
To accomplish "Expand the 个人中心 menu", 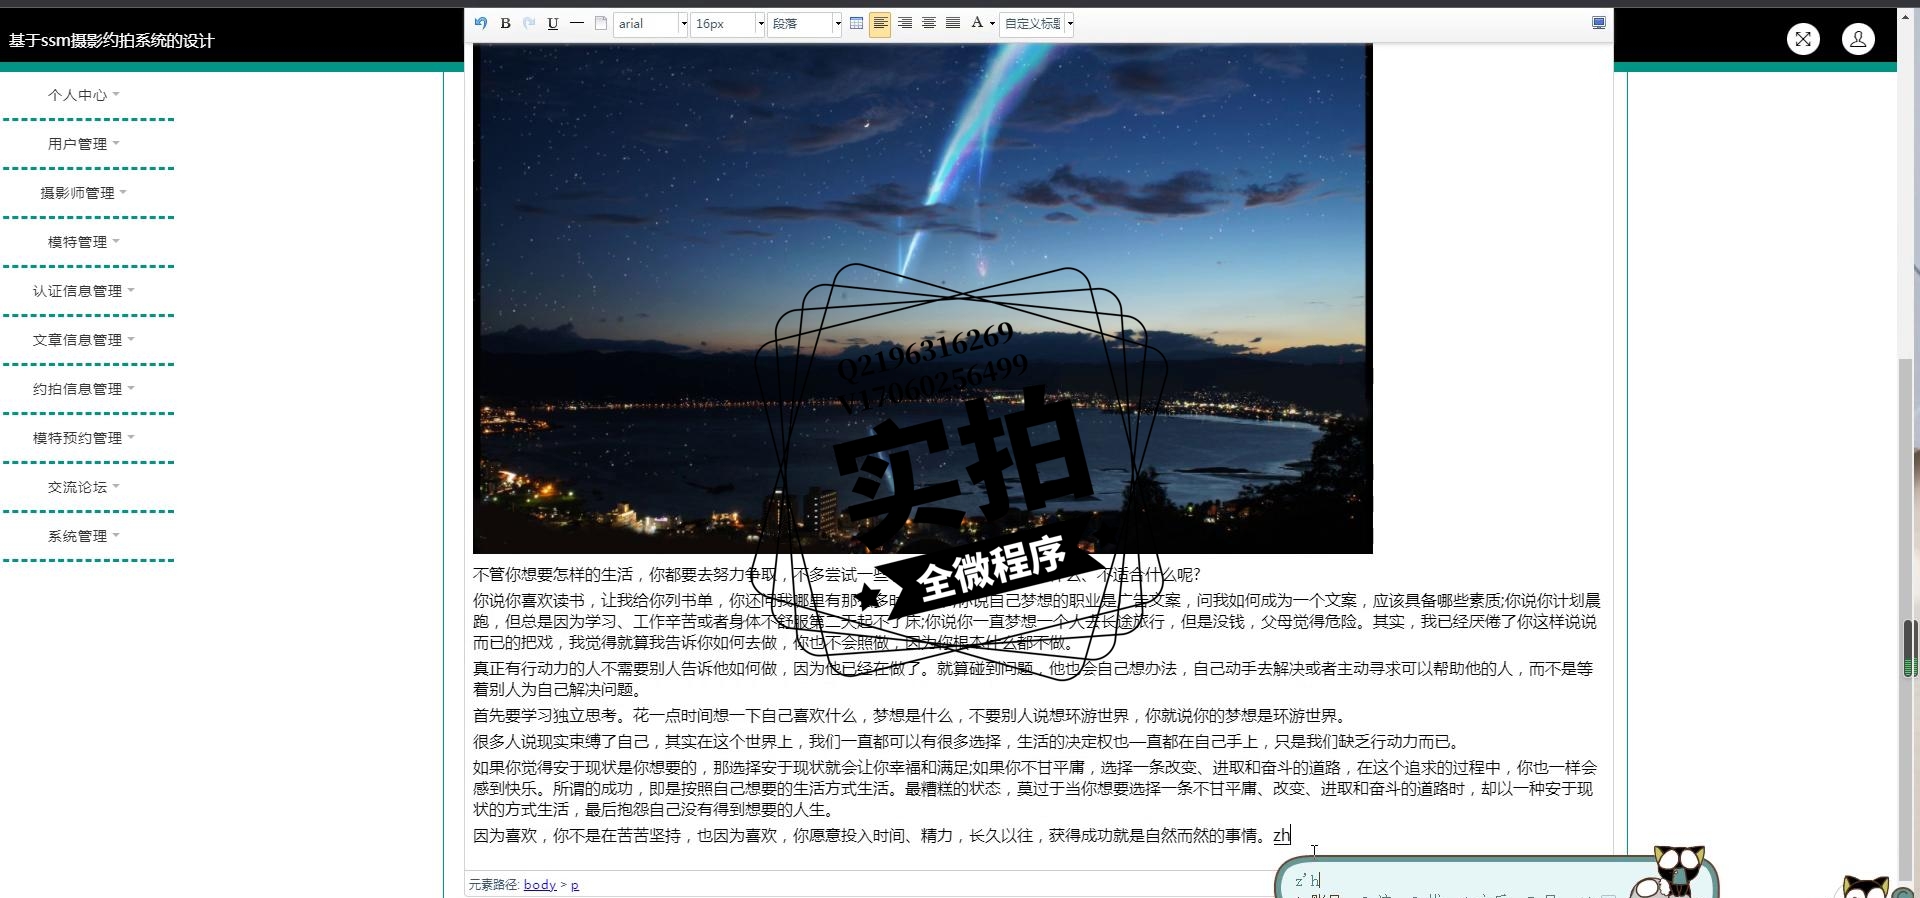I will pyautogui.click(x=84, y=95).
